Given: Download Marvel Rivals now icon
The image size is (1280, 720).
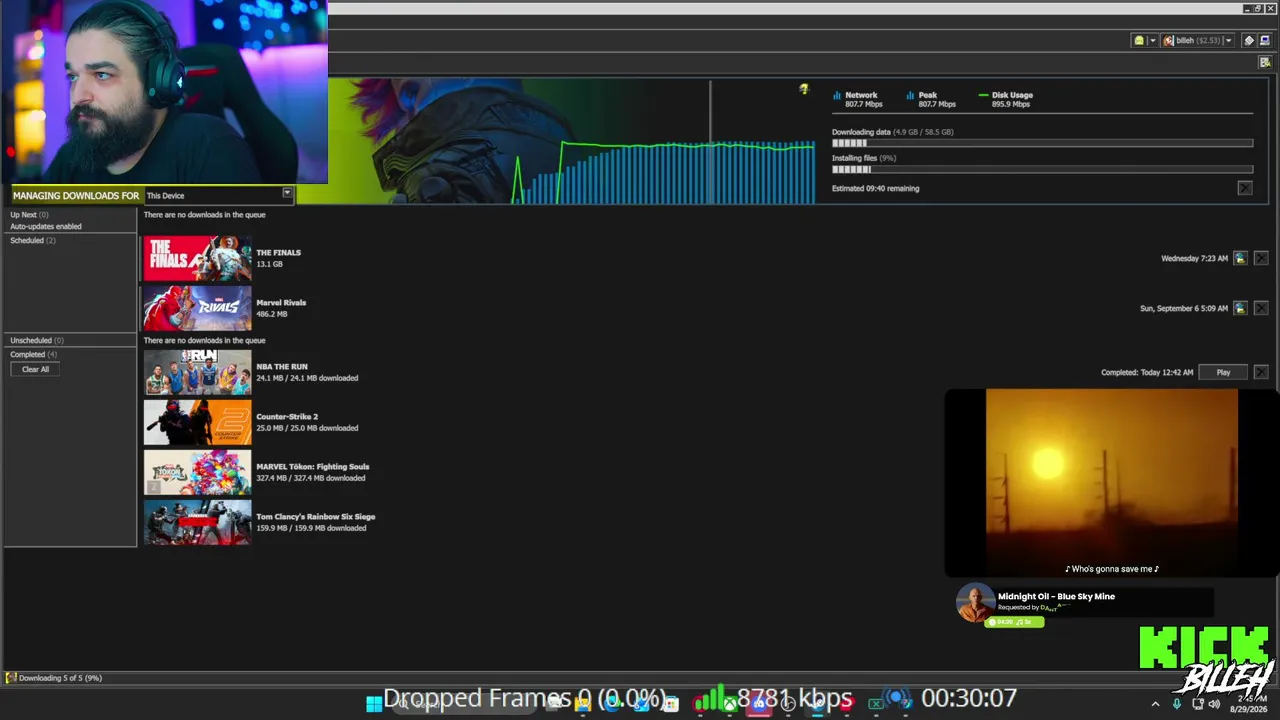Looking at the screenshot, I should point(1240,308).
